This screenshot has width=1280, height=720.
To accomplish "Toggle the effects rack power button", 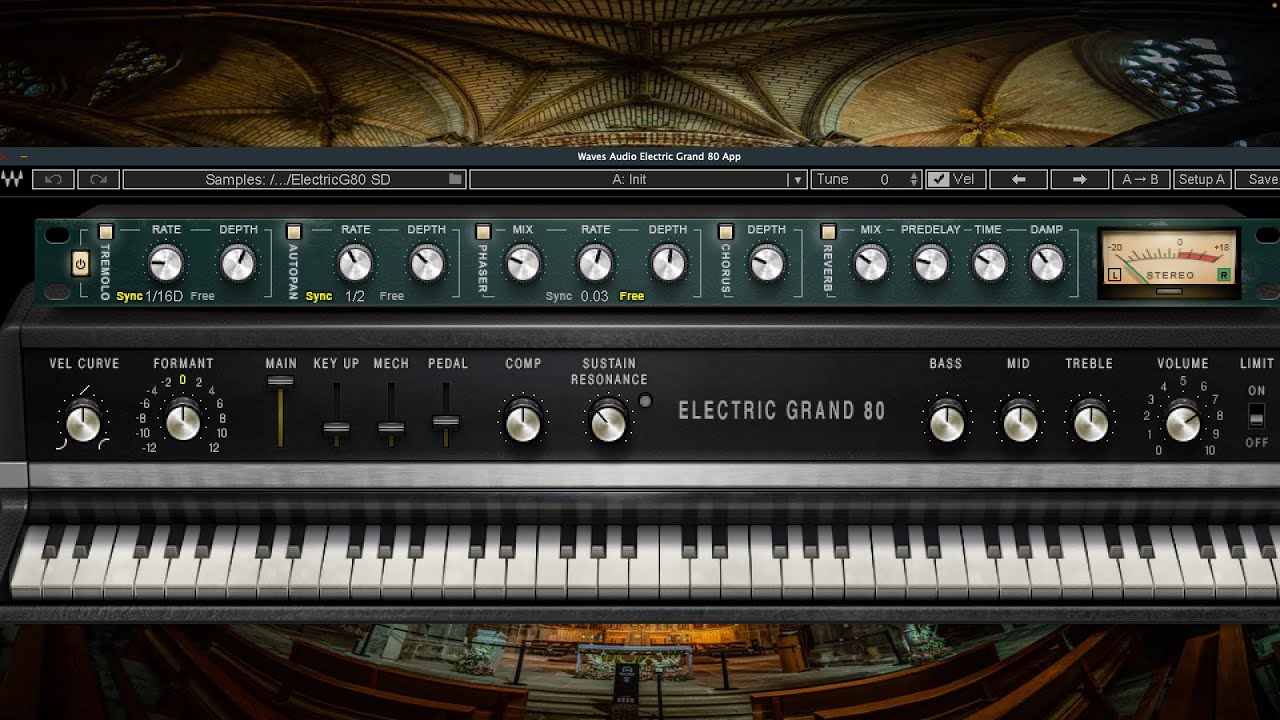I will (80, 264).
